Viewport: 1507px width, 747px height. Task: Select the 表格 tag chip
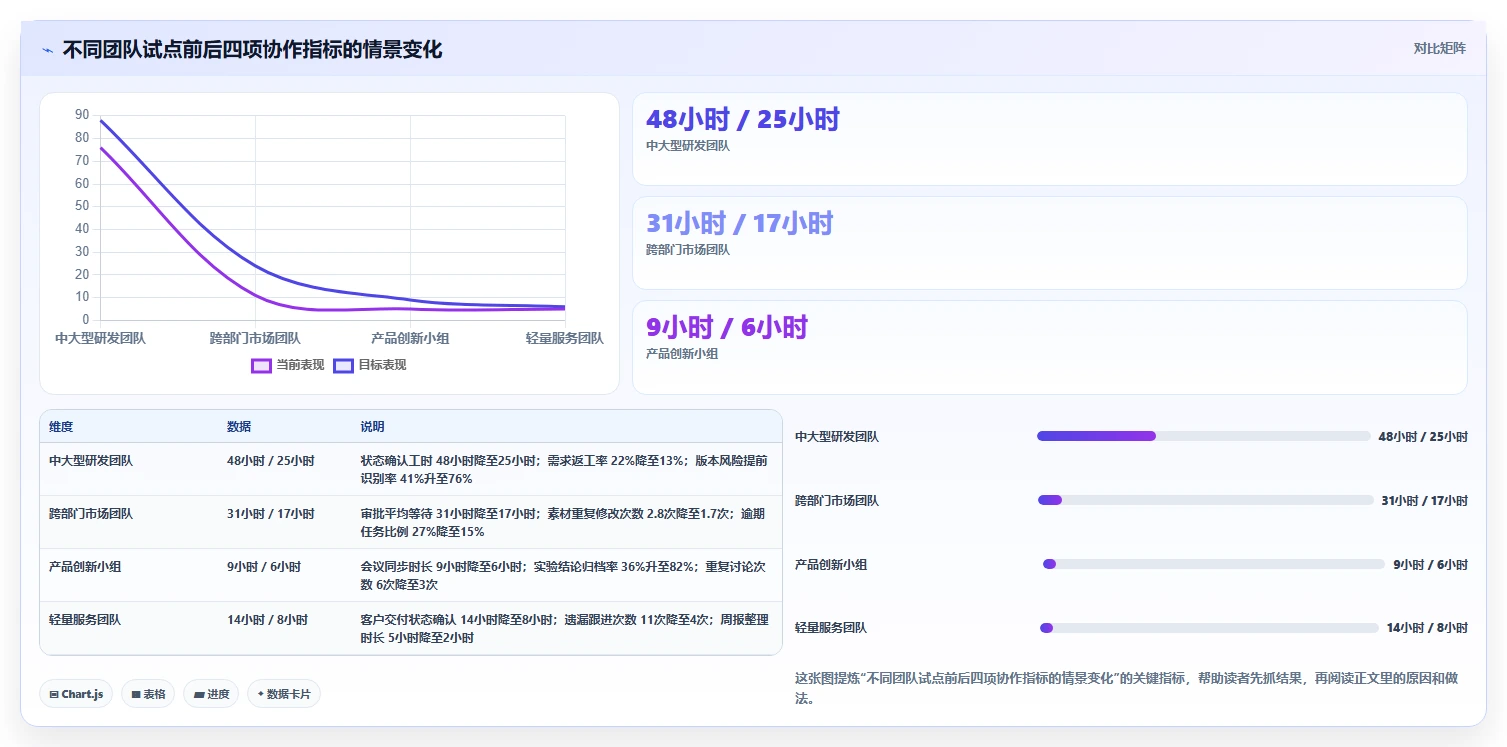[148, 694]
